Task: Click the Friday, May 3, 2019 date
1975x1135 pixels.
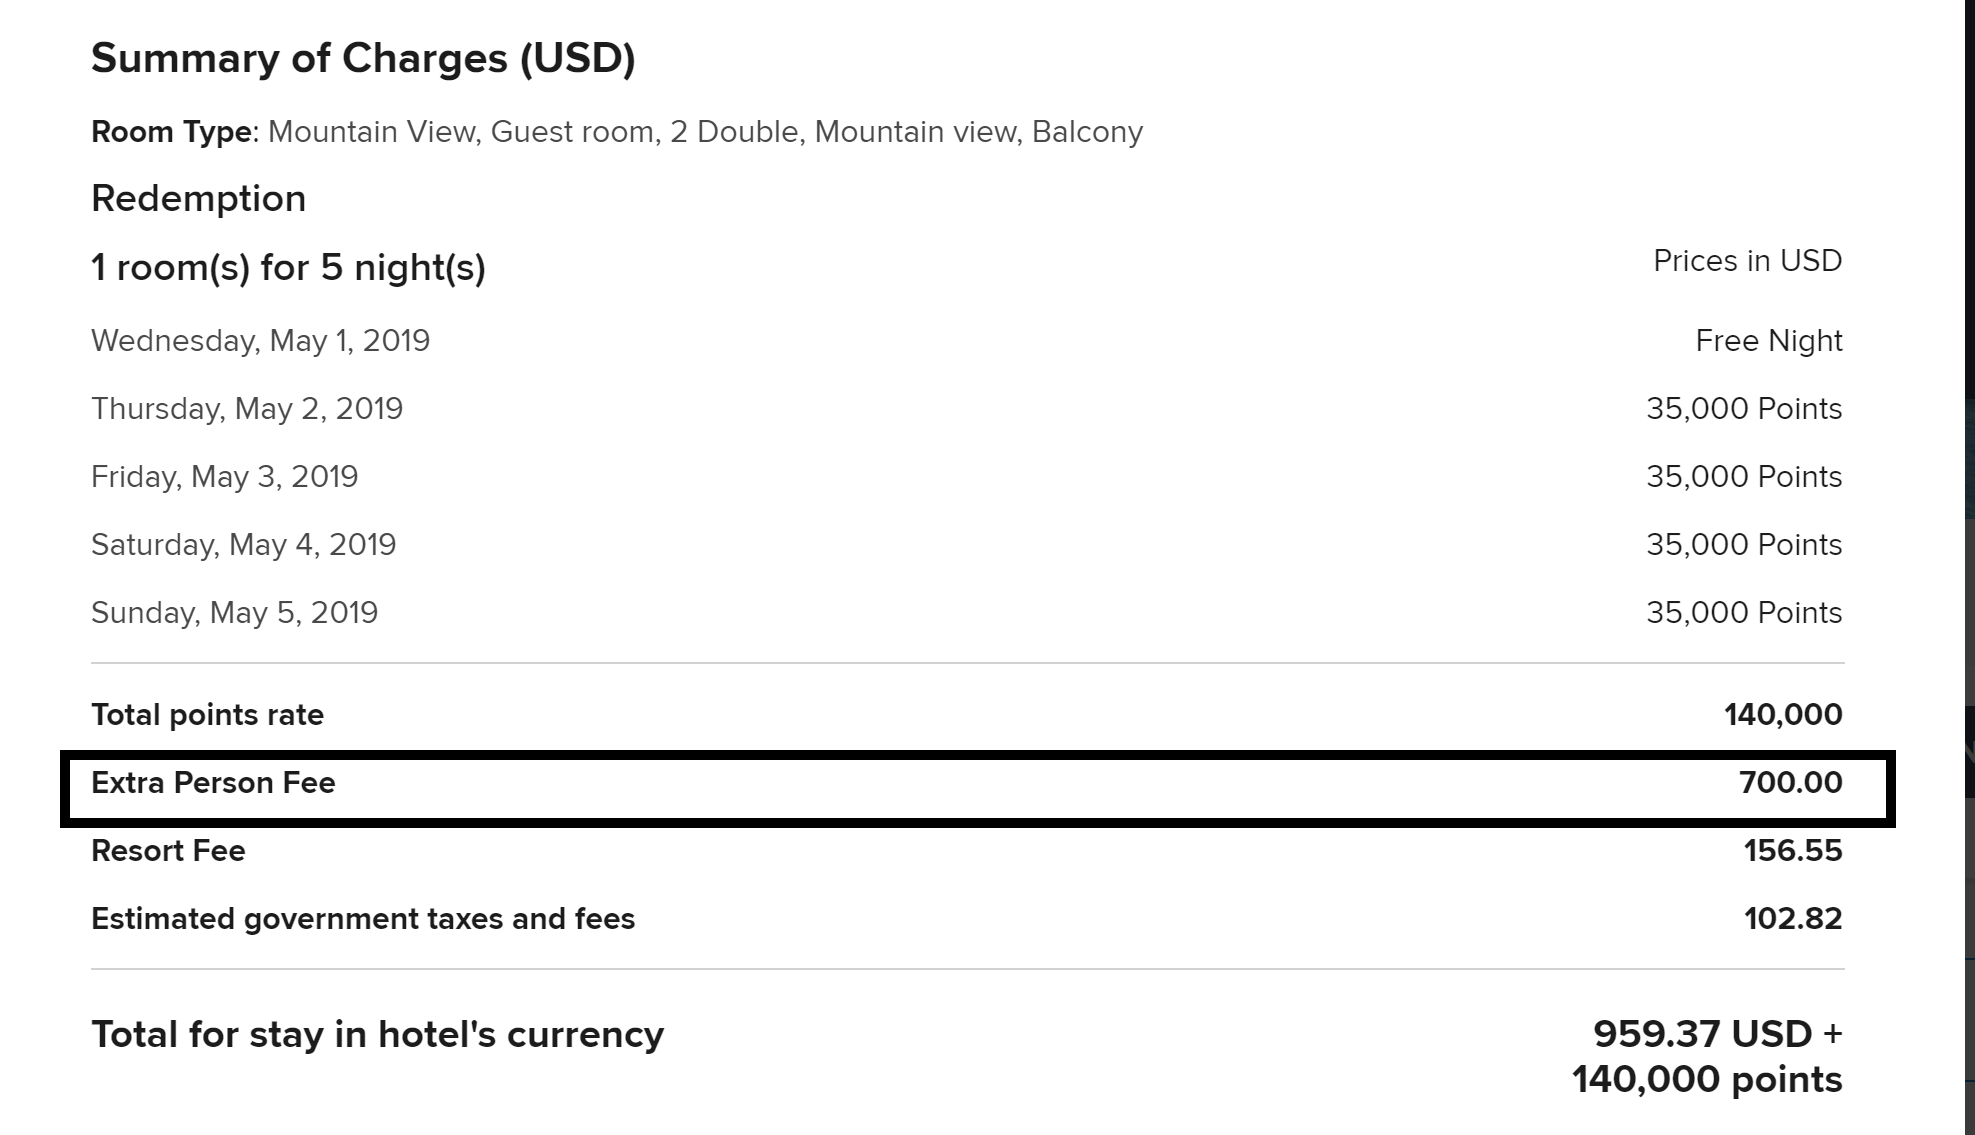Action: click(x=224, y=477)
